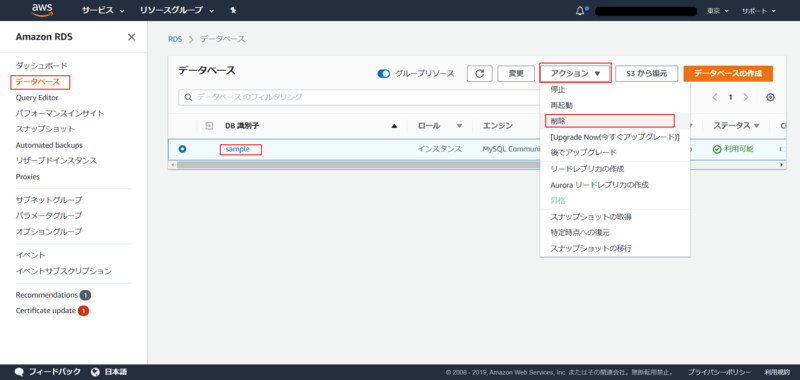Click S3 から復元 button
The height and width of the screenshot is (380, 800).
pyautogui.click(x=646, y=73)
